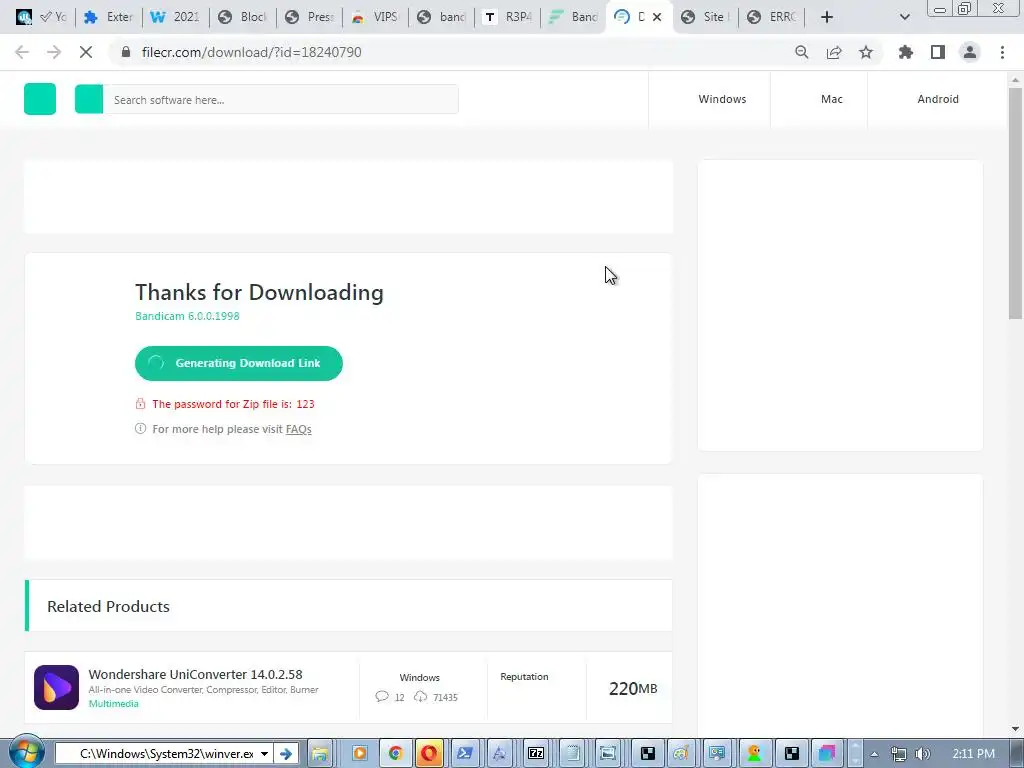The height and width of the screenshot is (768, 1024).
Task: Click the green search button
Action: click(89, 99)
